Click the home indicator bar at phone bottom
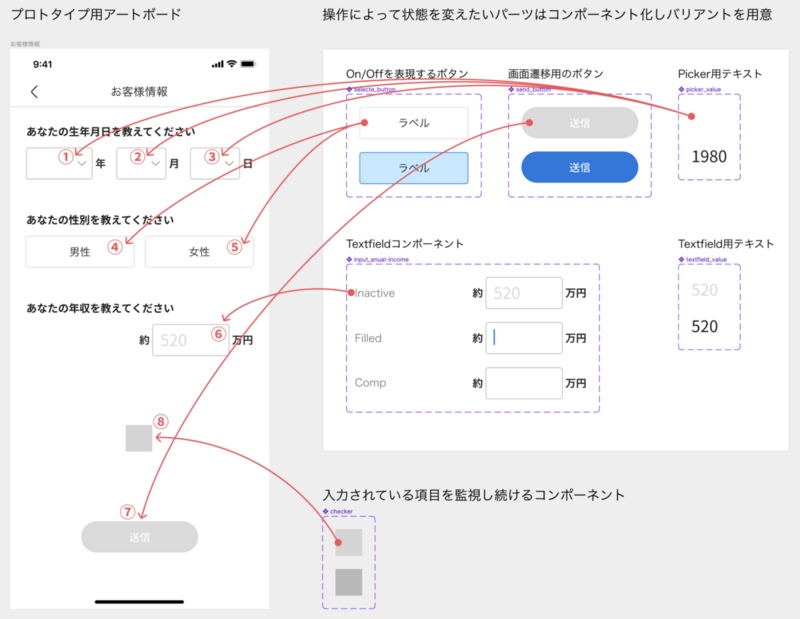 [x=139, y=602]
